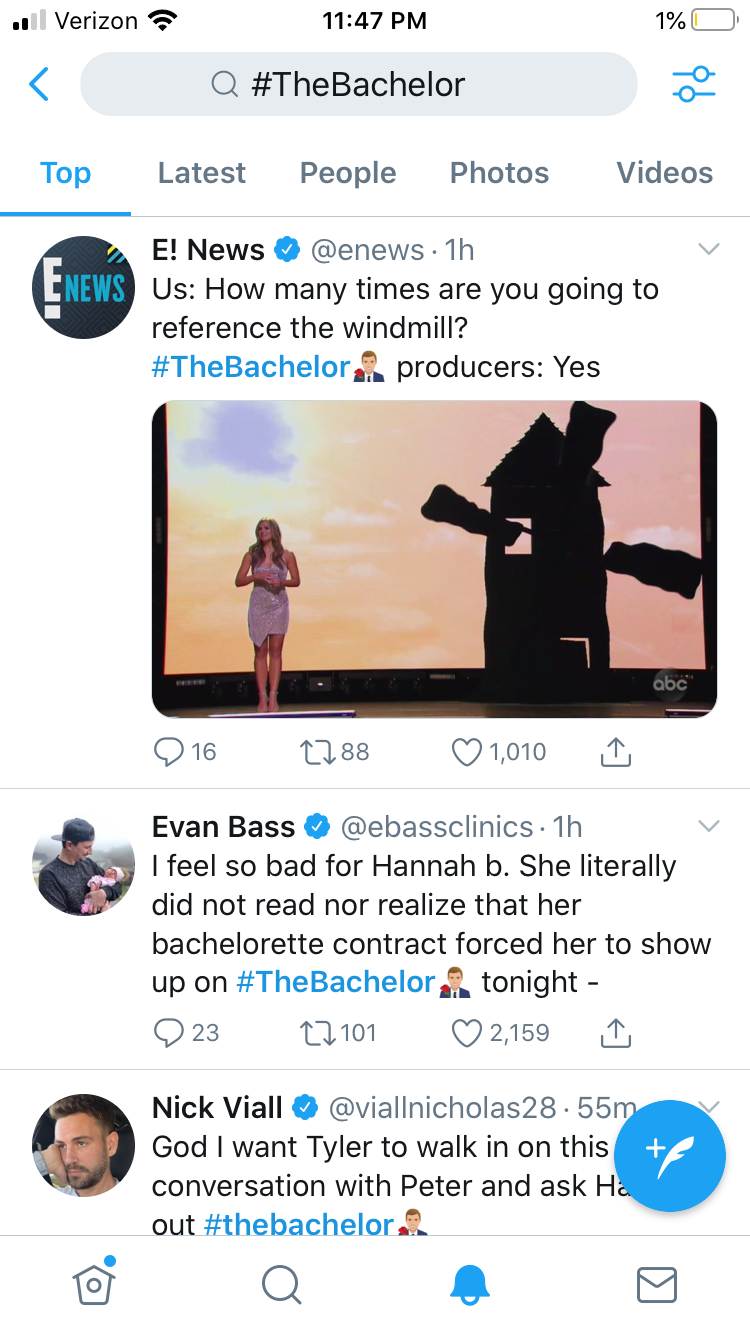The height and width of the screenshot is (1334, 750).
Task: Compose a new tweet
Action: [669, 1155]
